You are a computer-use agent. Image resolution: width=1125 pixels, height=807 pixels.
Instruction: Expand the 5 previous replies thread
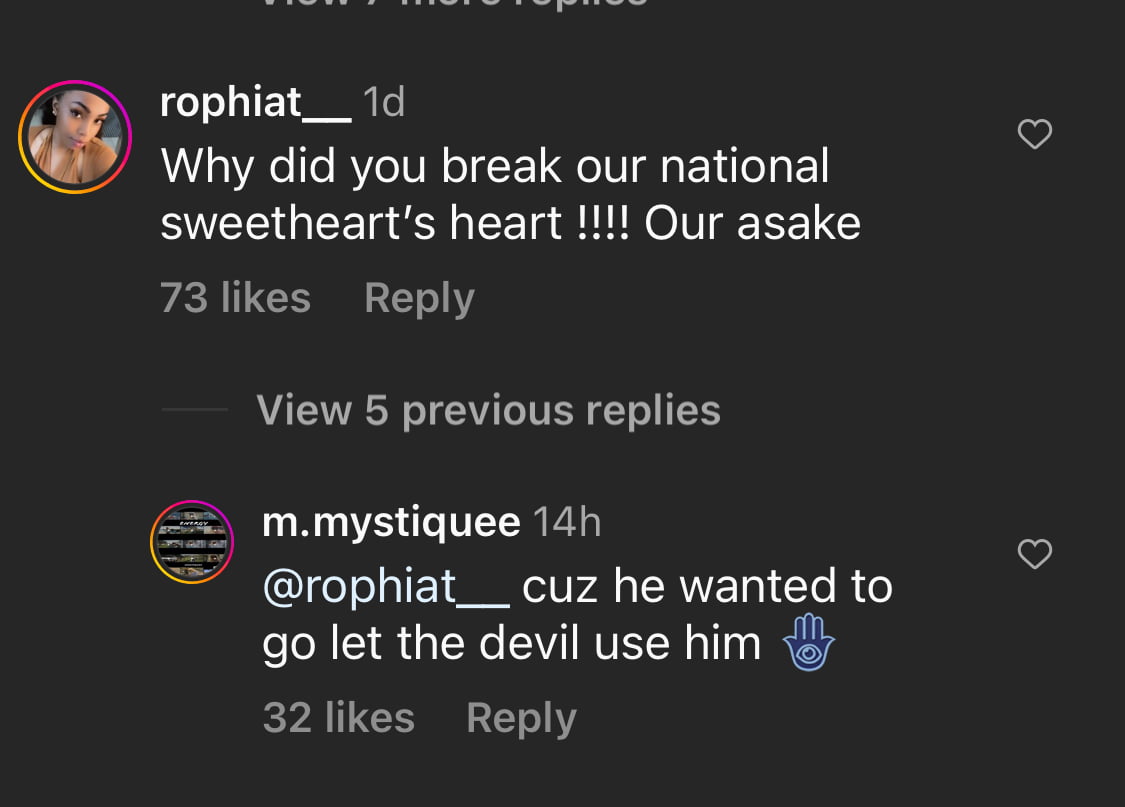487,410
